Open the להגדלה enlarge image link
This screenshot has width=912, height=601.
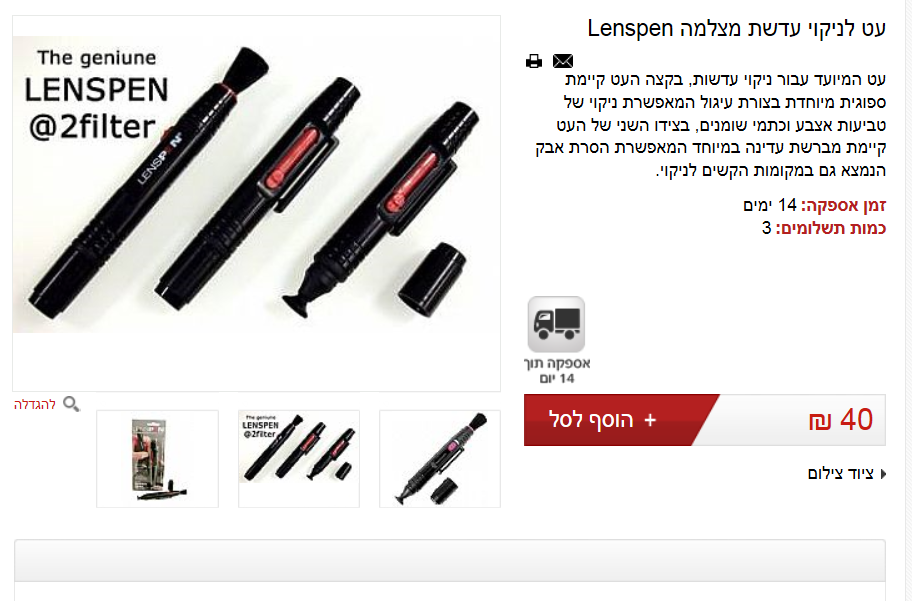click(35, 404)
